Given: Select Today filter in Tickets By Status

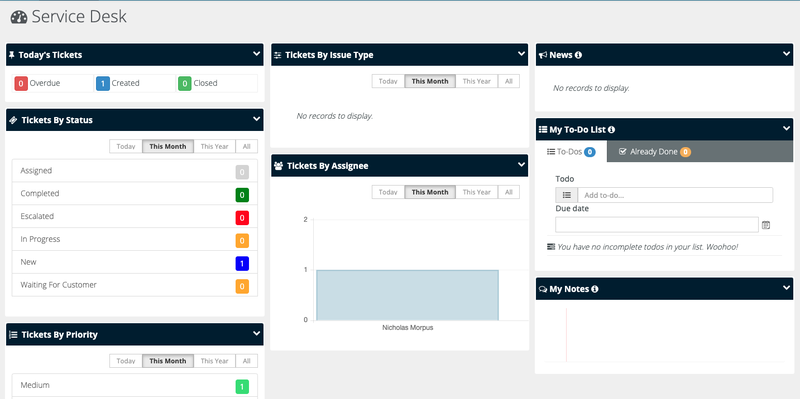Looking at the screenshot, I should [x=126, y=146].
